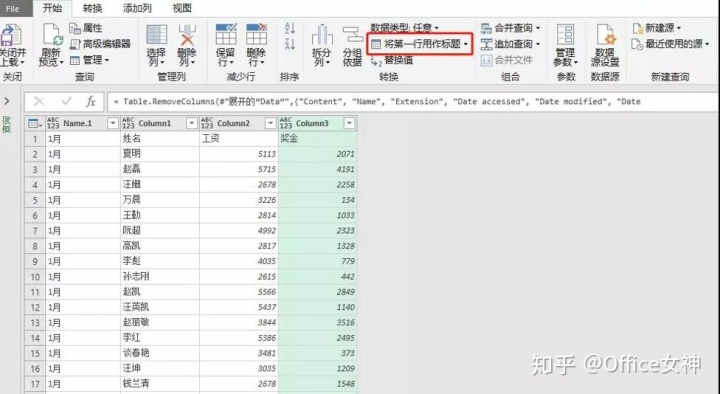Open the Recent Sources (最近使用的源) dropdown
Image resolution: width=720 pixels, height=394 pixels.
pos(670,44)
